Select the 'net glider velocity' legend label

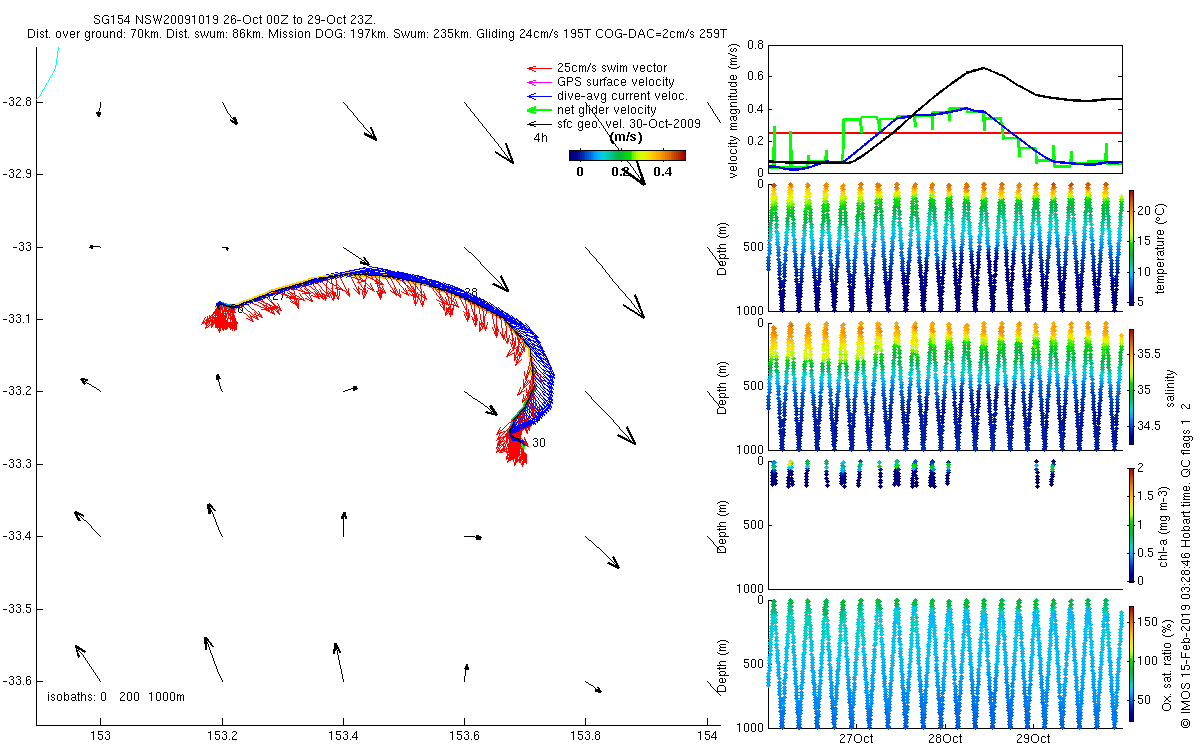(606, 110)
